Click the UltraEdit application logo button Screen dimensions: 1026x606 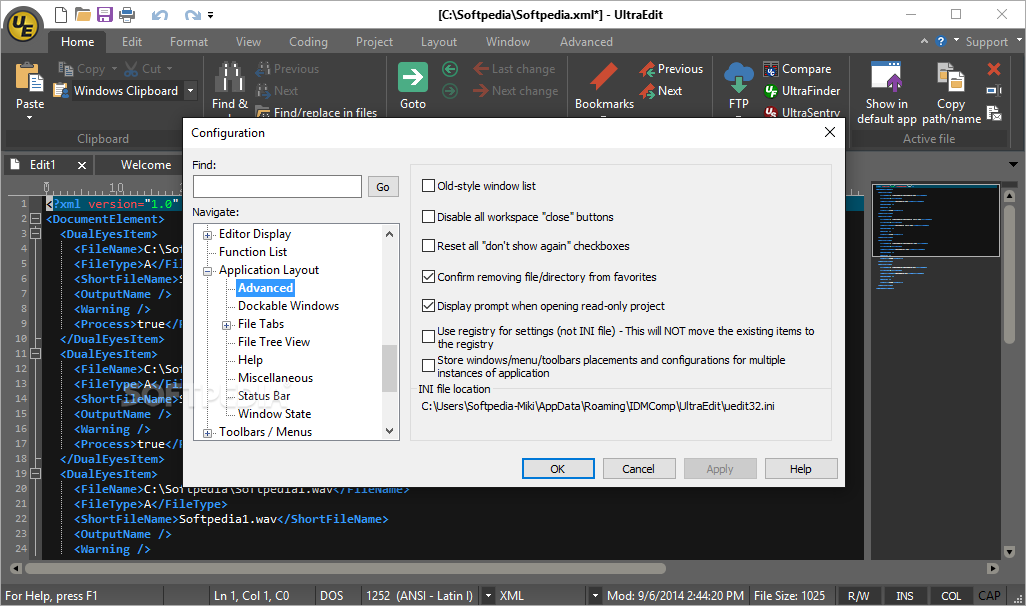click(24, 26)
